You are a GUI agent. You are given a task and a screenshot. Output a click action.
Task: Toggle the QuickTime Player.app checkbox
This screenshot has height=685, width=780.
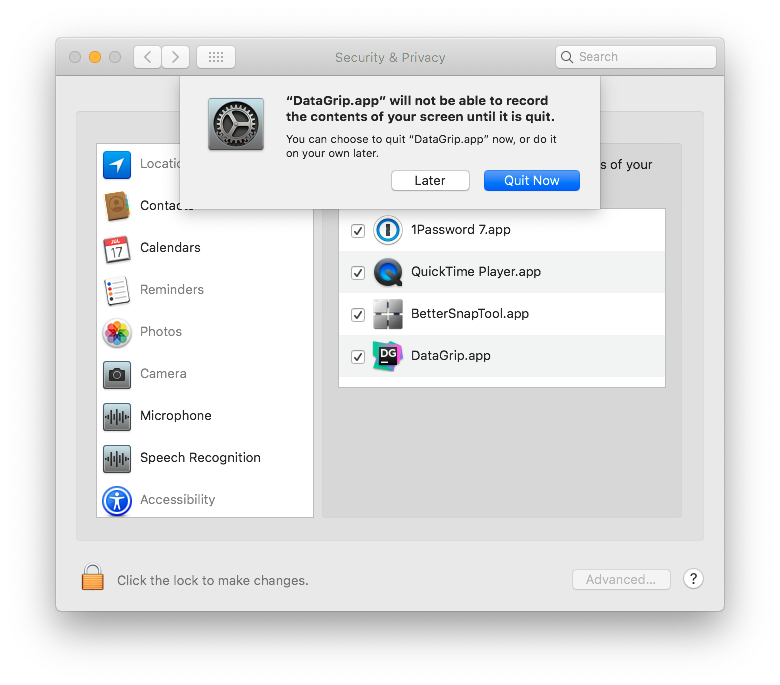point(358,272)
